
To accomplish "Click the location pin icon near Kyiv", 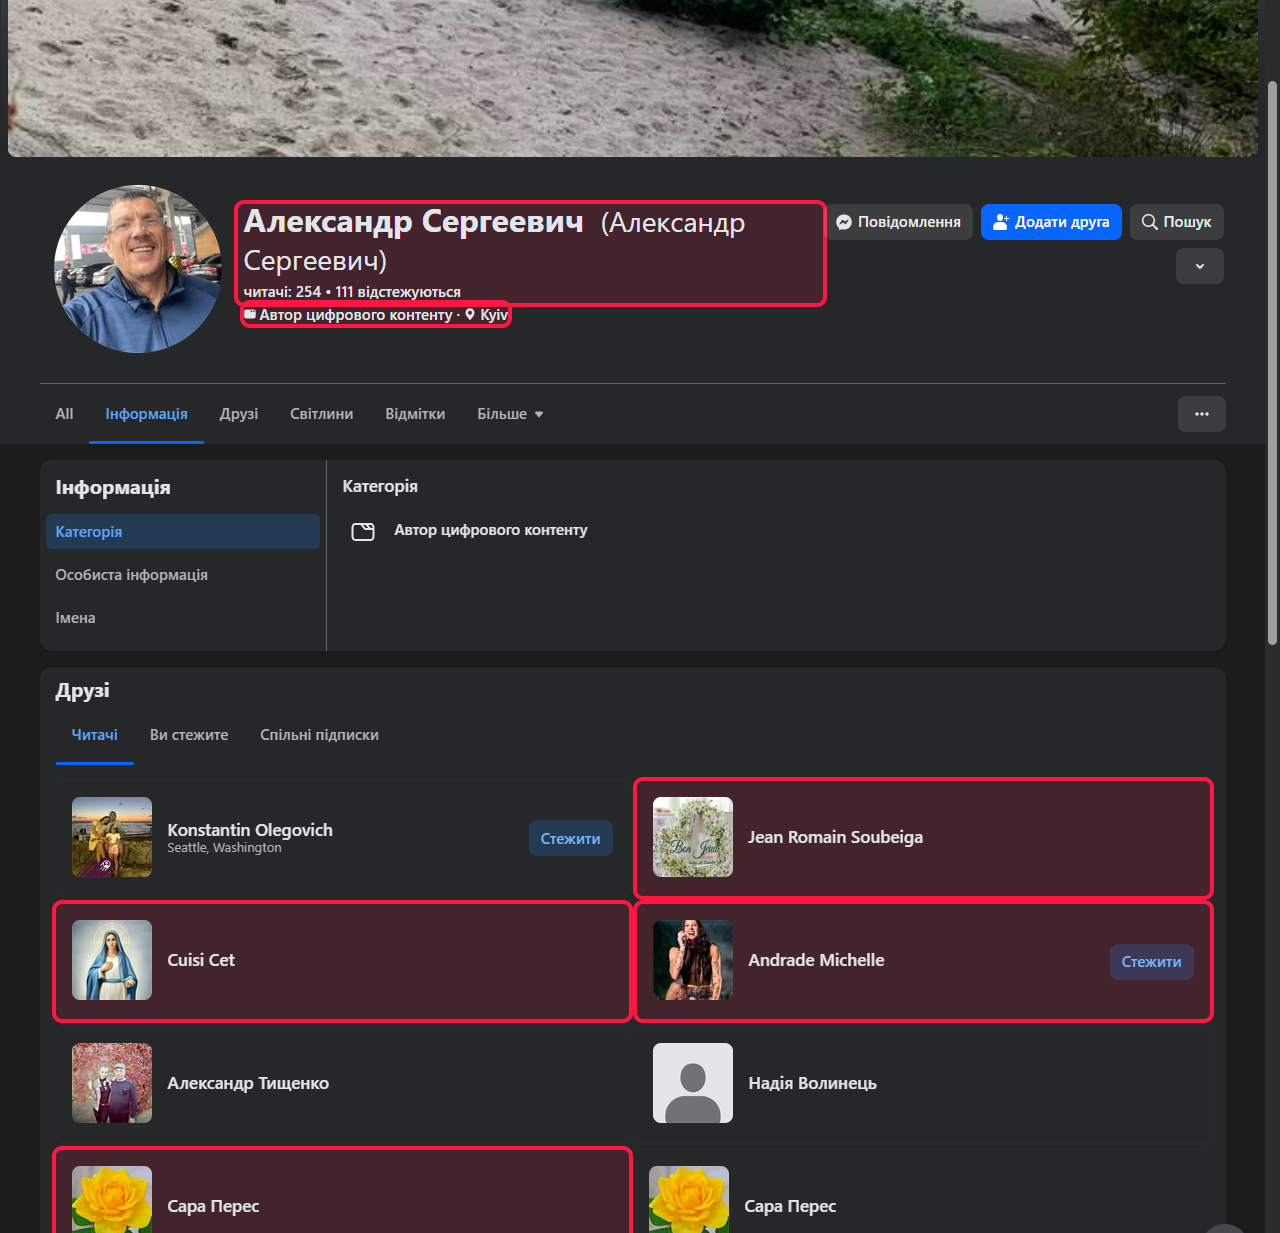I will pos(470,315).
